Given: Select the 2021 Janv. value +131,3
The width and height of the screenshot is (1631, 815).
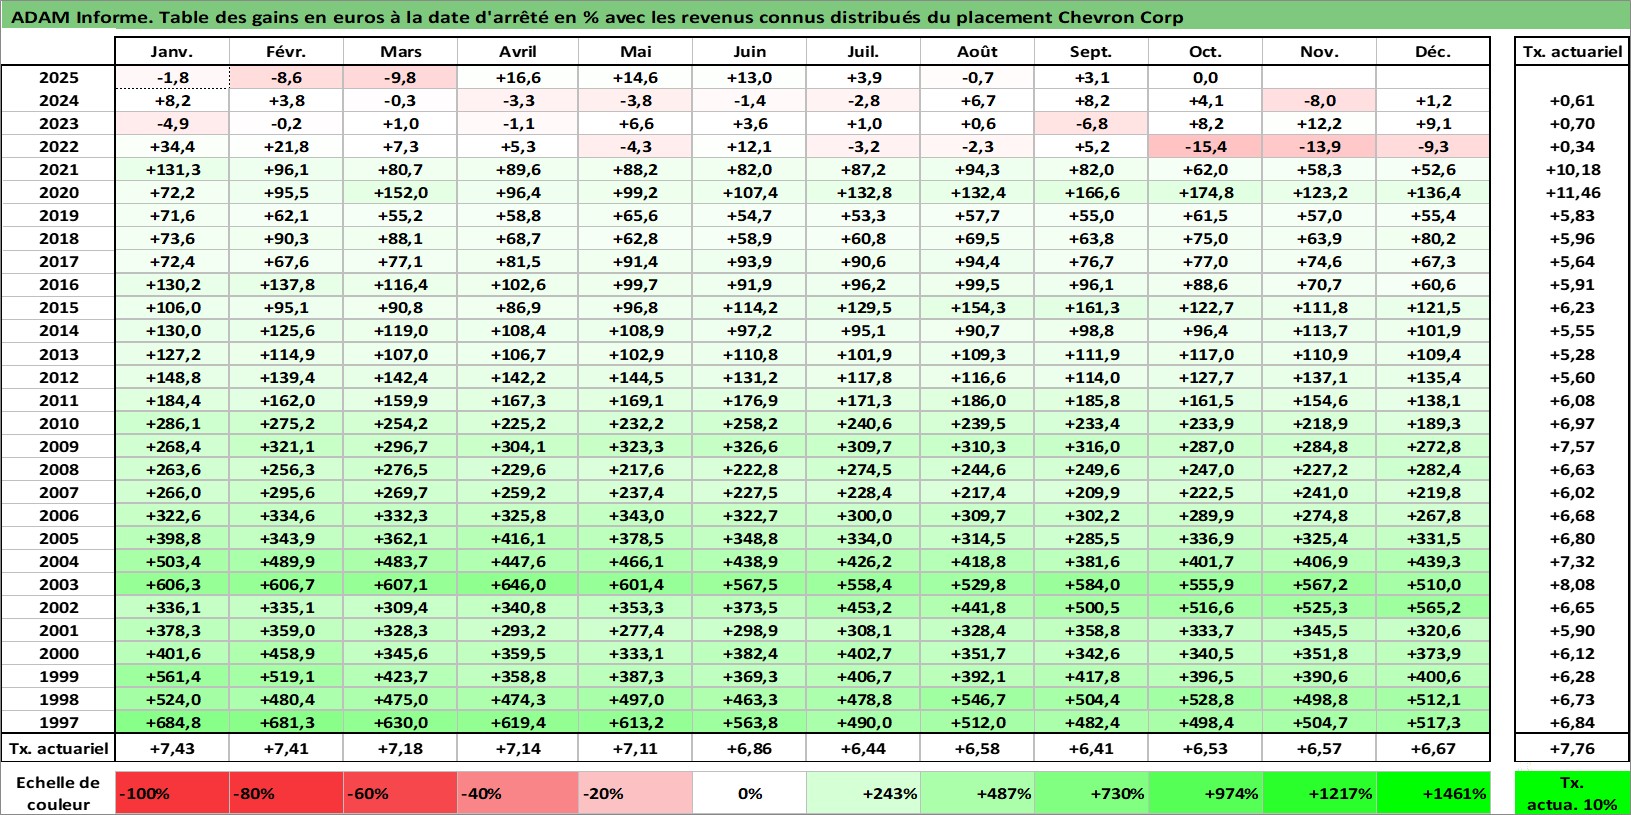Looking at the screenshot, I should (x=172, y=169).
